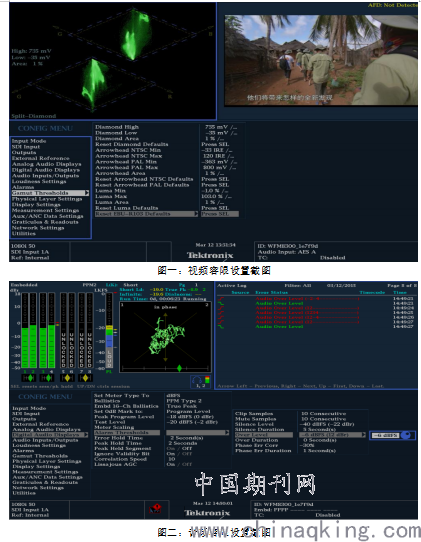Expand the highlighted Digital Audio Displays arrow in figure two
The height and width of the screenshot is (542, 421).
click(86, 434)
